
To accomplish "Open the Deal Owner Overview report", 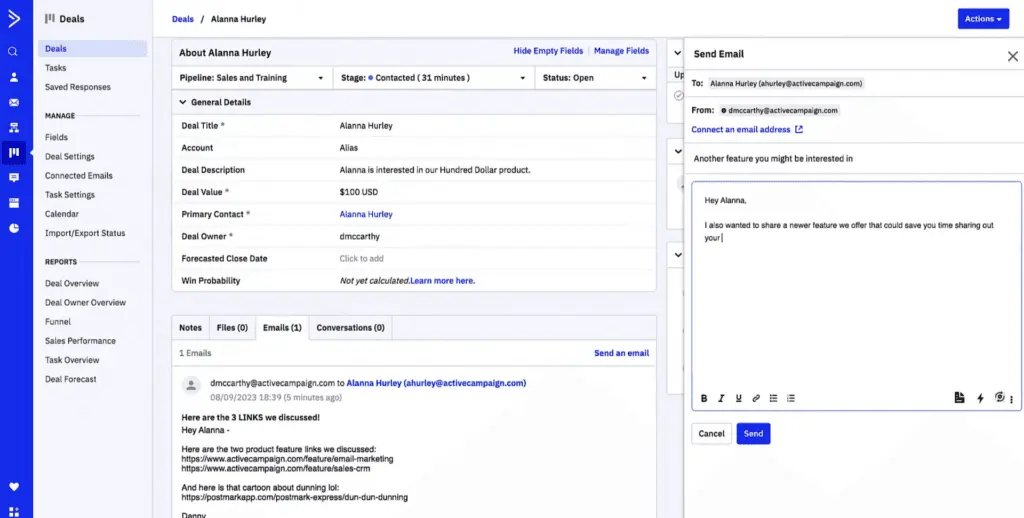I will pos(86,302).
